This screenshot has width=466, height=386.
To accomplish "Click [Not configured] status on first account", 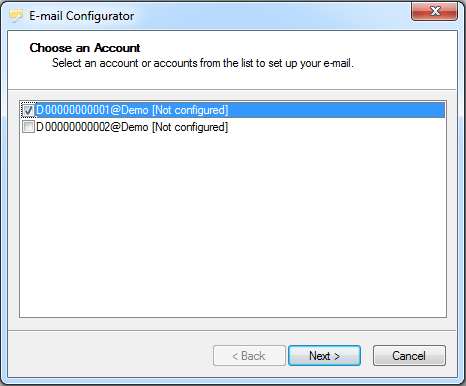I will (190, 110).
